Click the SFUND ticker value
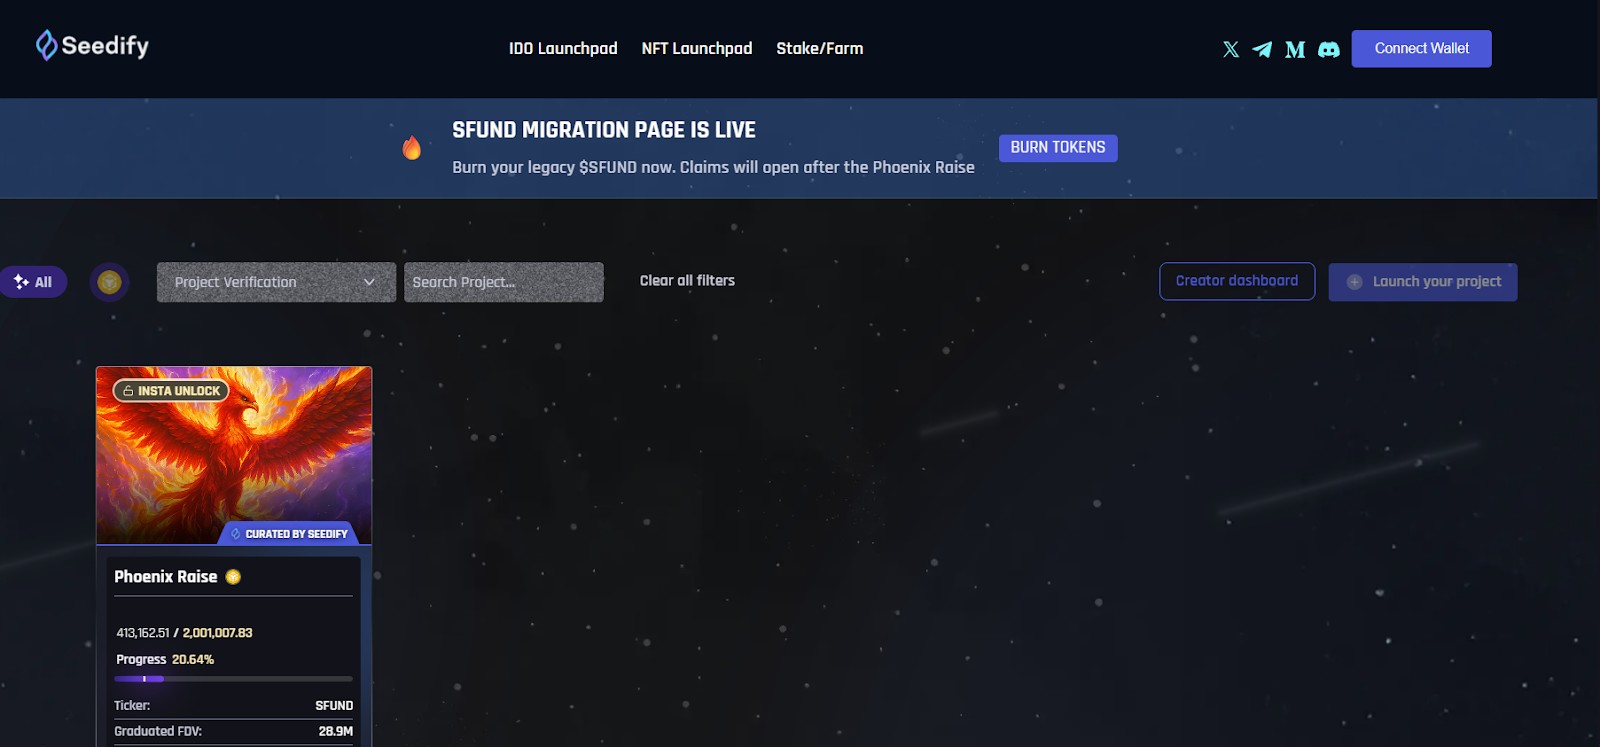 334,706
